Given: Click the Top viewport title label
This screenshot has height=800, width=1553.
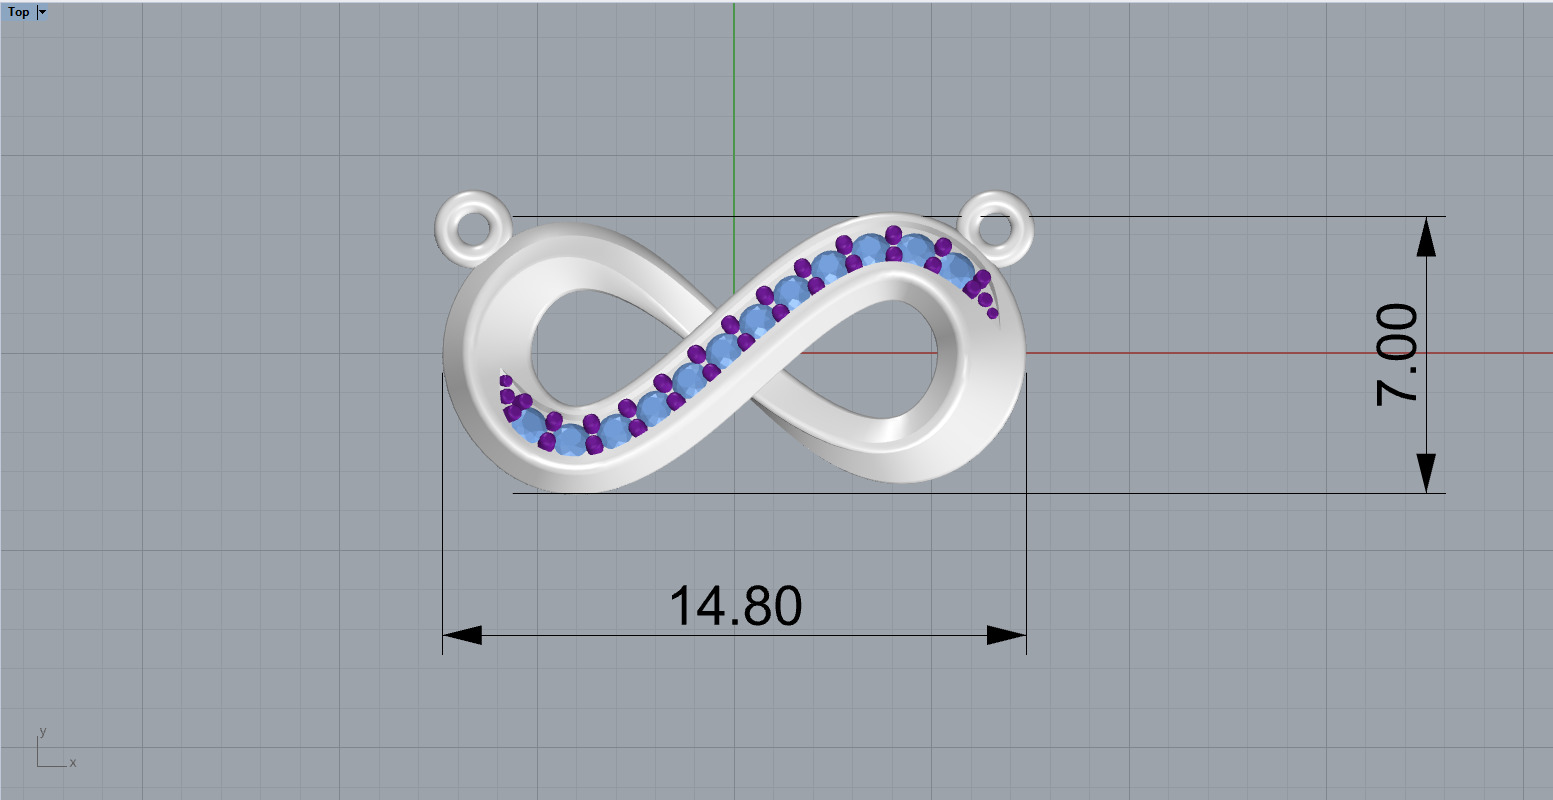Looking at the screenshot, I should (19, 13).
